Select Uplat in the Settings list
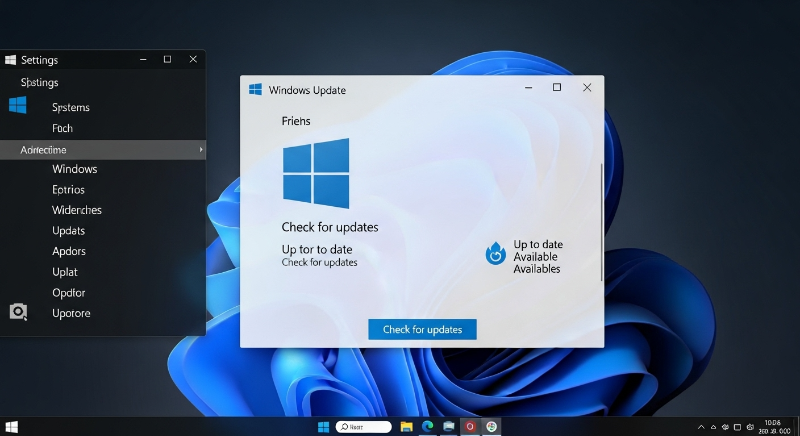 65,272
